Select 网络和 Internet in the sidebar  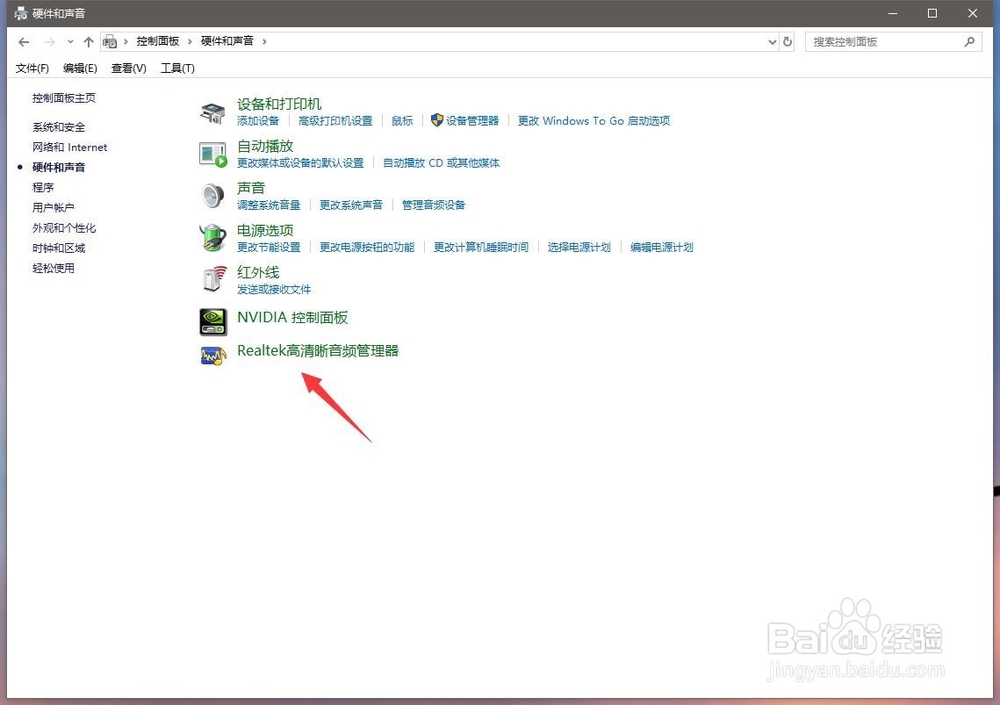(x=69, y=147)
